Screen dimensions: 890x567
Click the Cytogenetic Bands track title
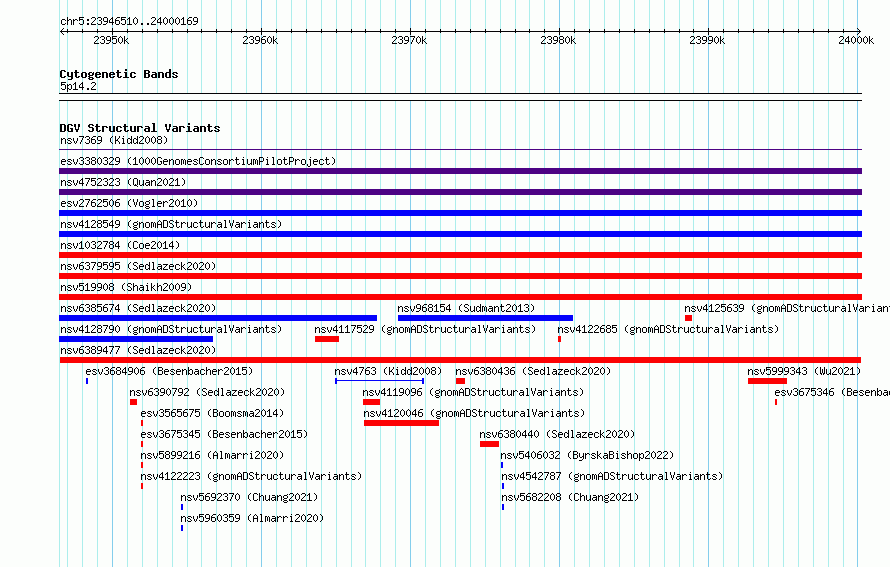(119, 74)
